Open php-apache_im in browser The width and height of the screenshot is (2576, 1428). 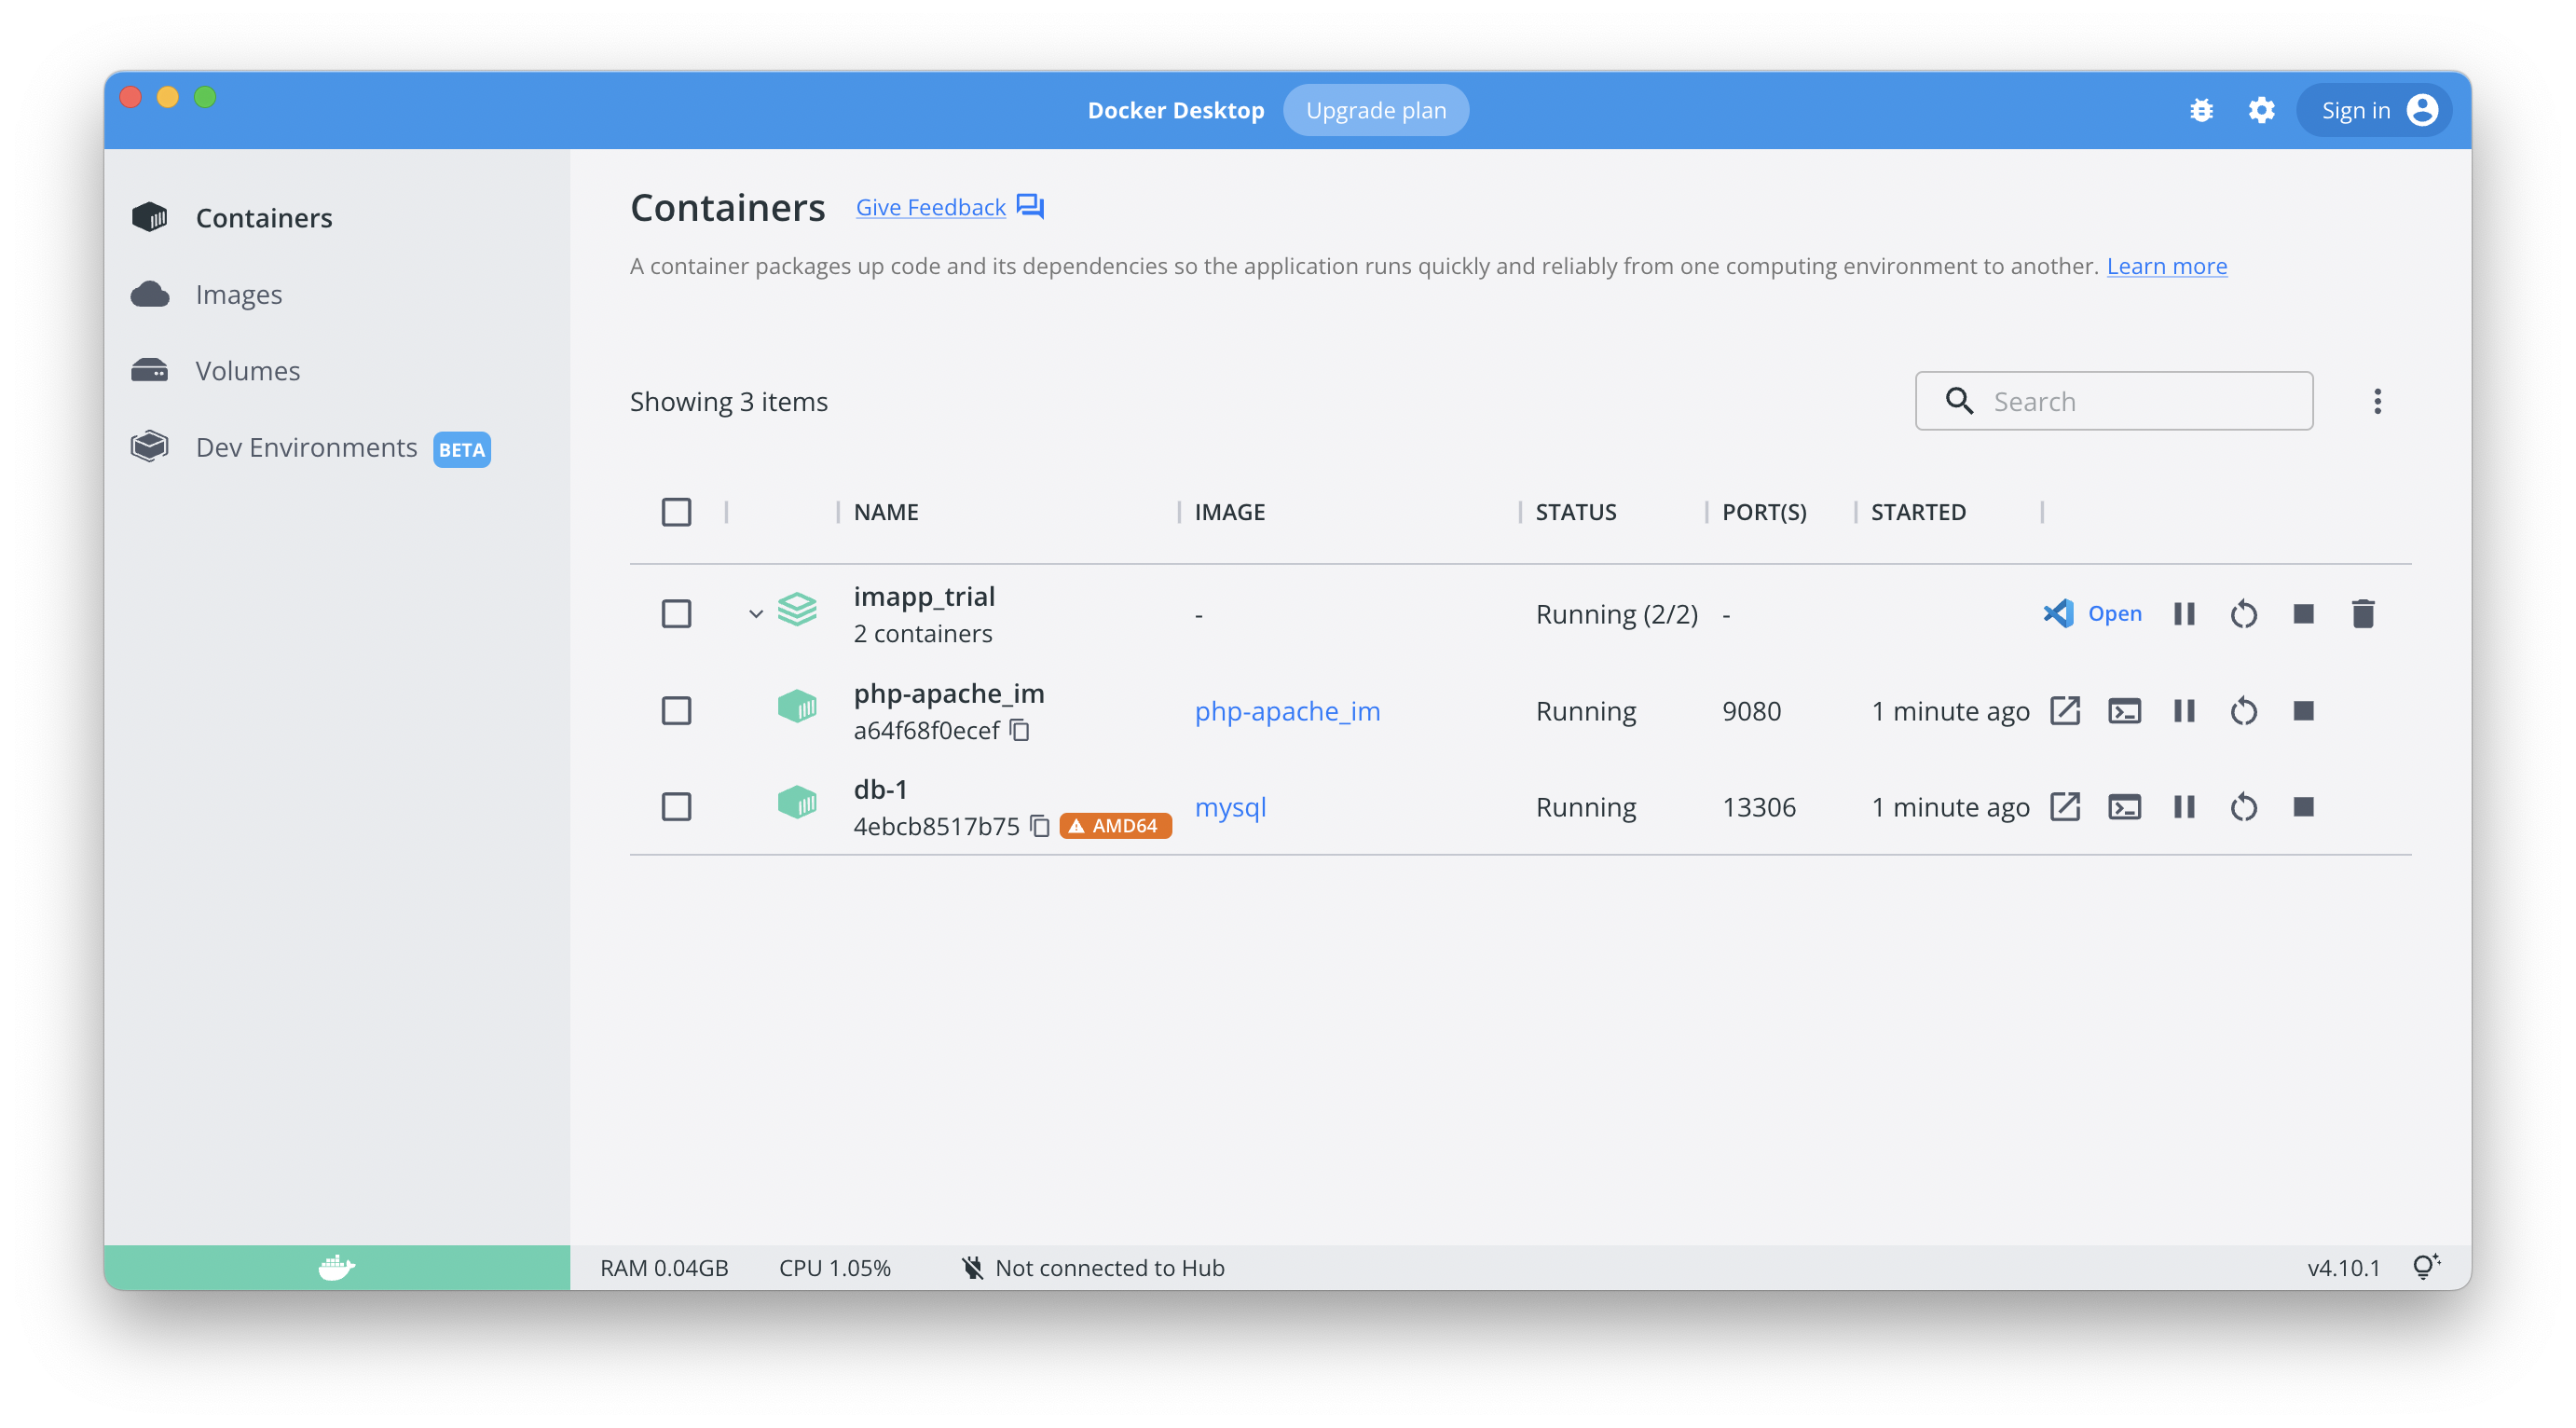(x=2065, y=710)
